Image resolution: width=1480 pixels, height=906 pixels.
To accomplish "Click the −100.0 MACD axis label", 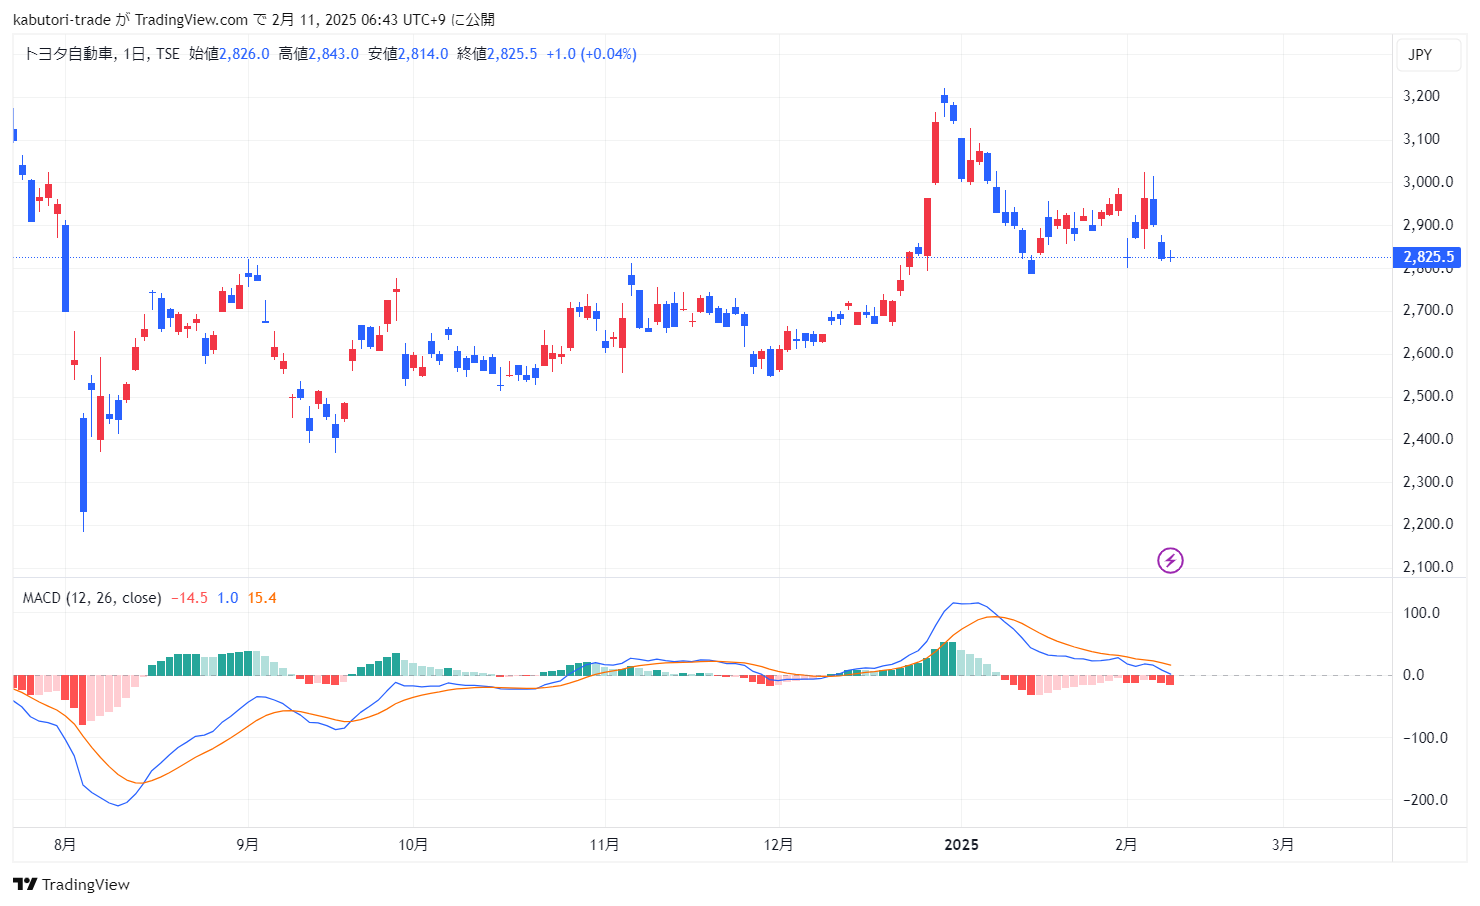I will point(1425,738).
